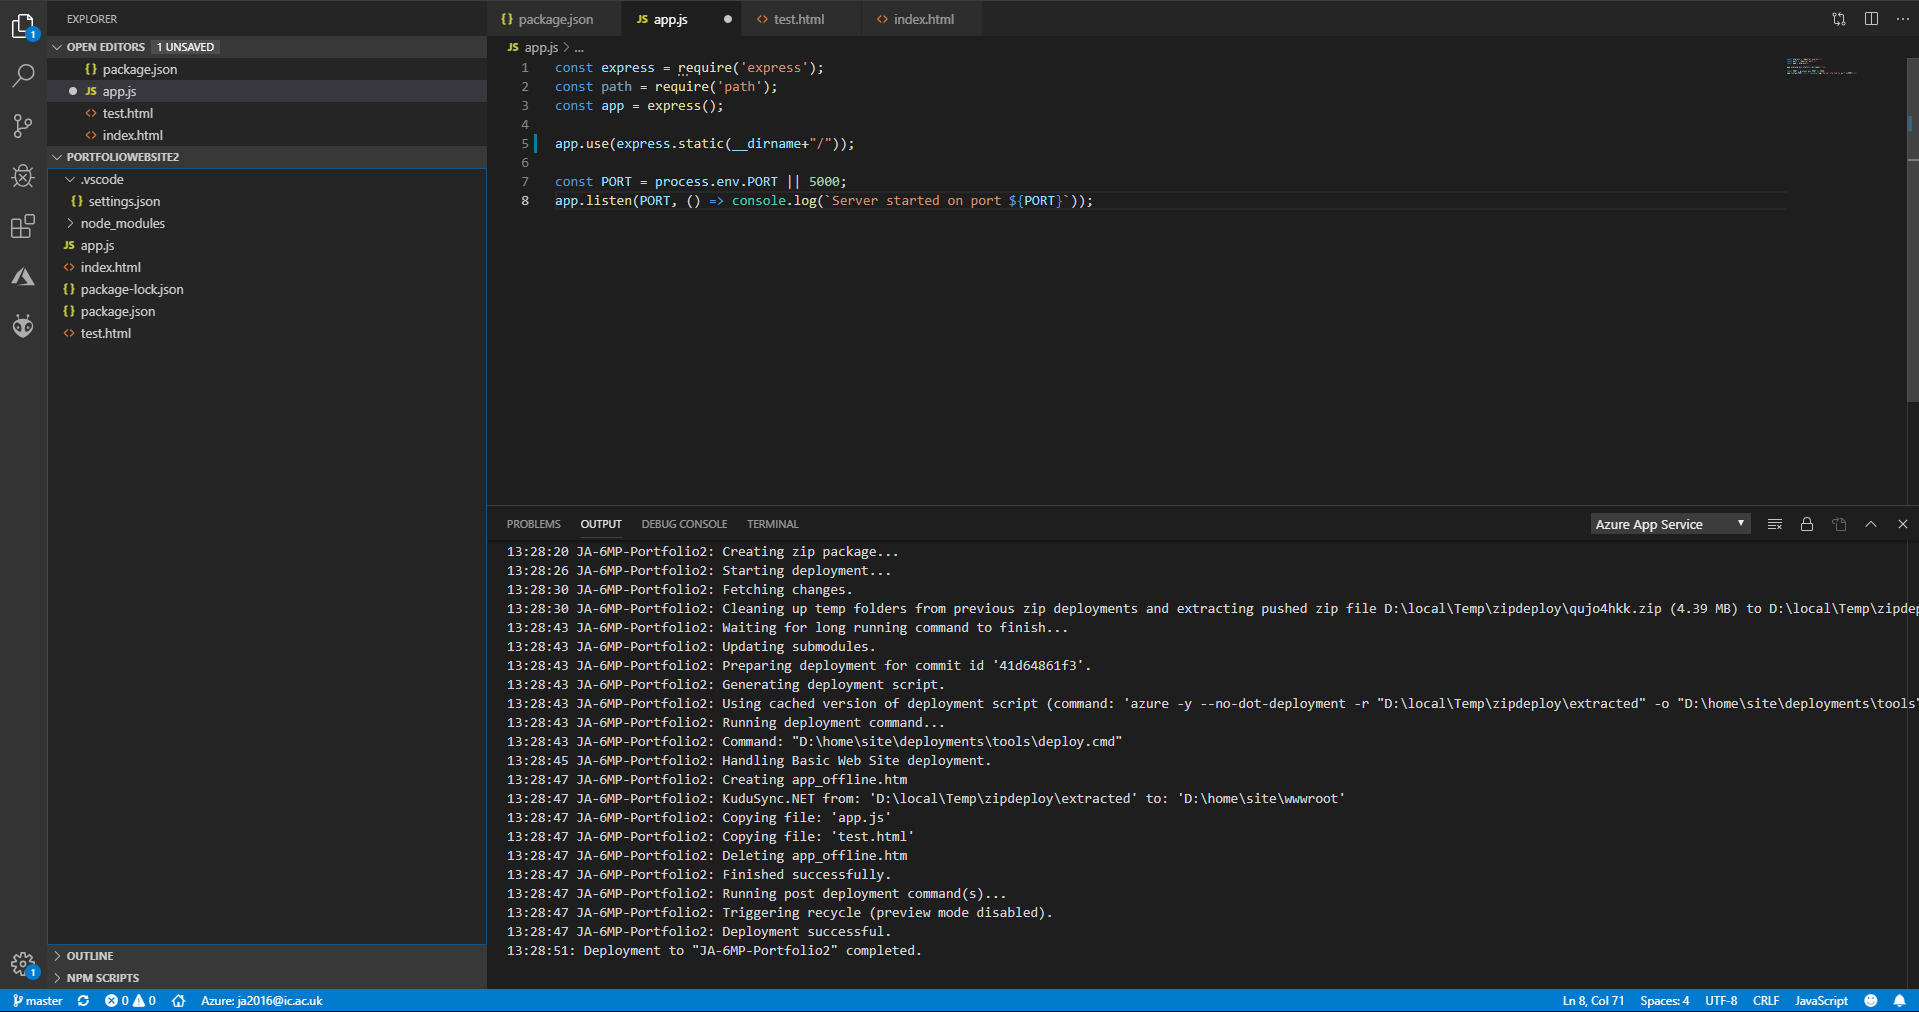Click the Azure account ja2016@ic.ac.uk
The height and width of the screenshot is (1012, 1919).
(x=262, y=1000)
